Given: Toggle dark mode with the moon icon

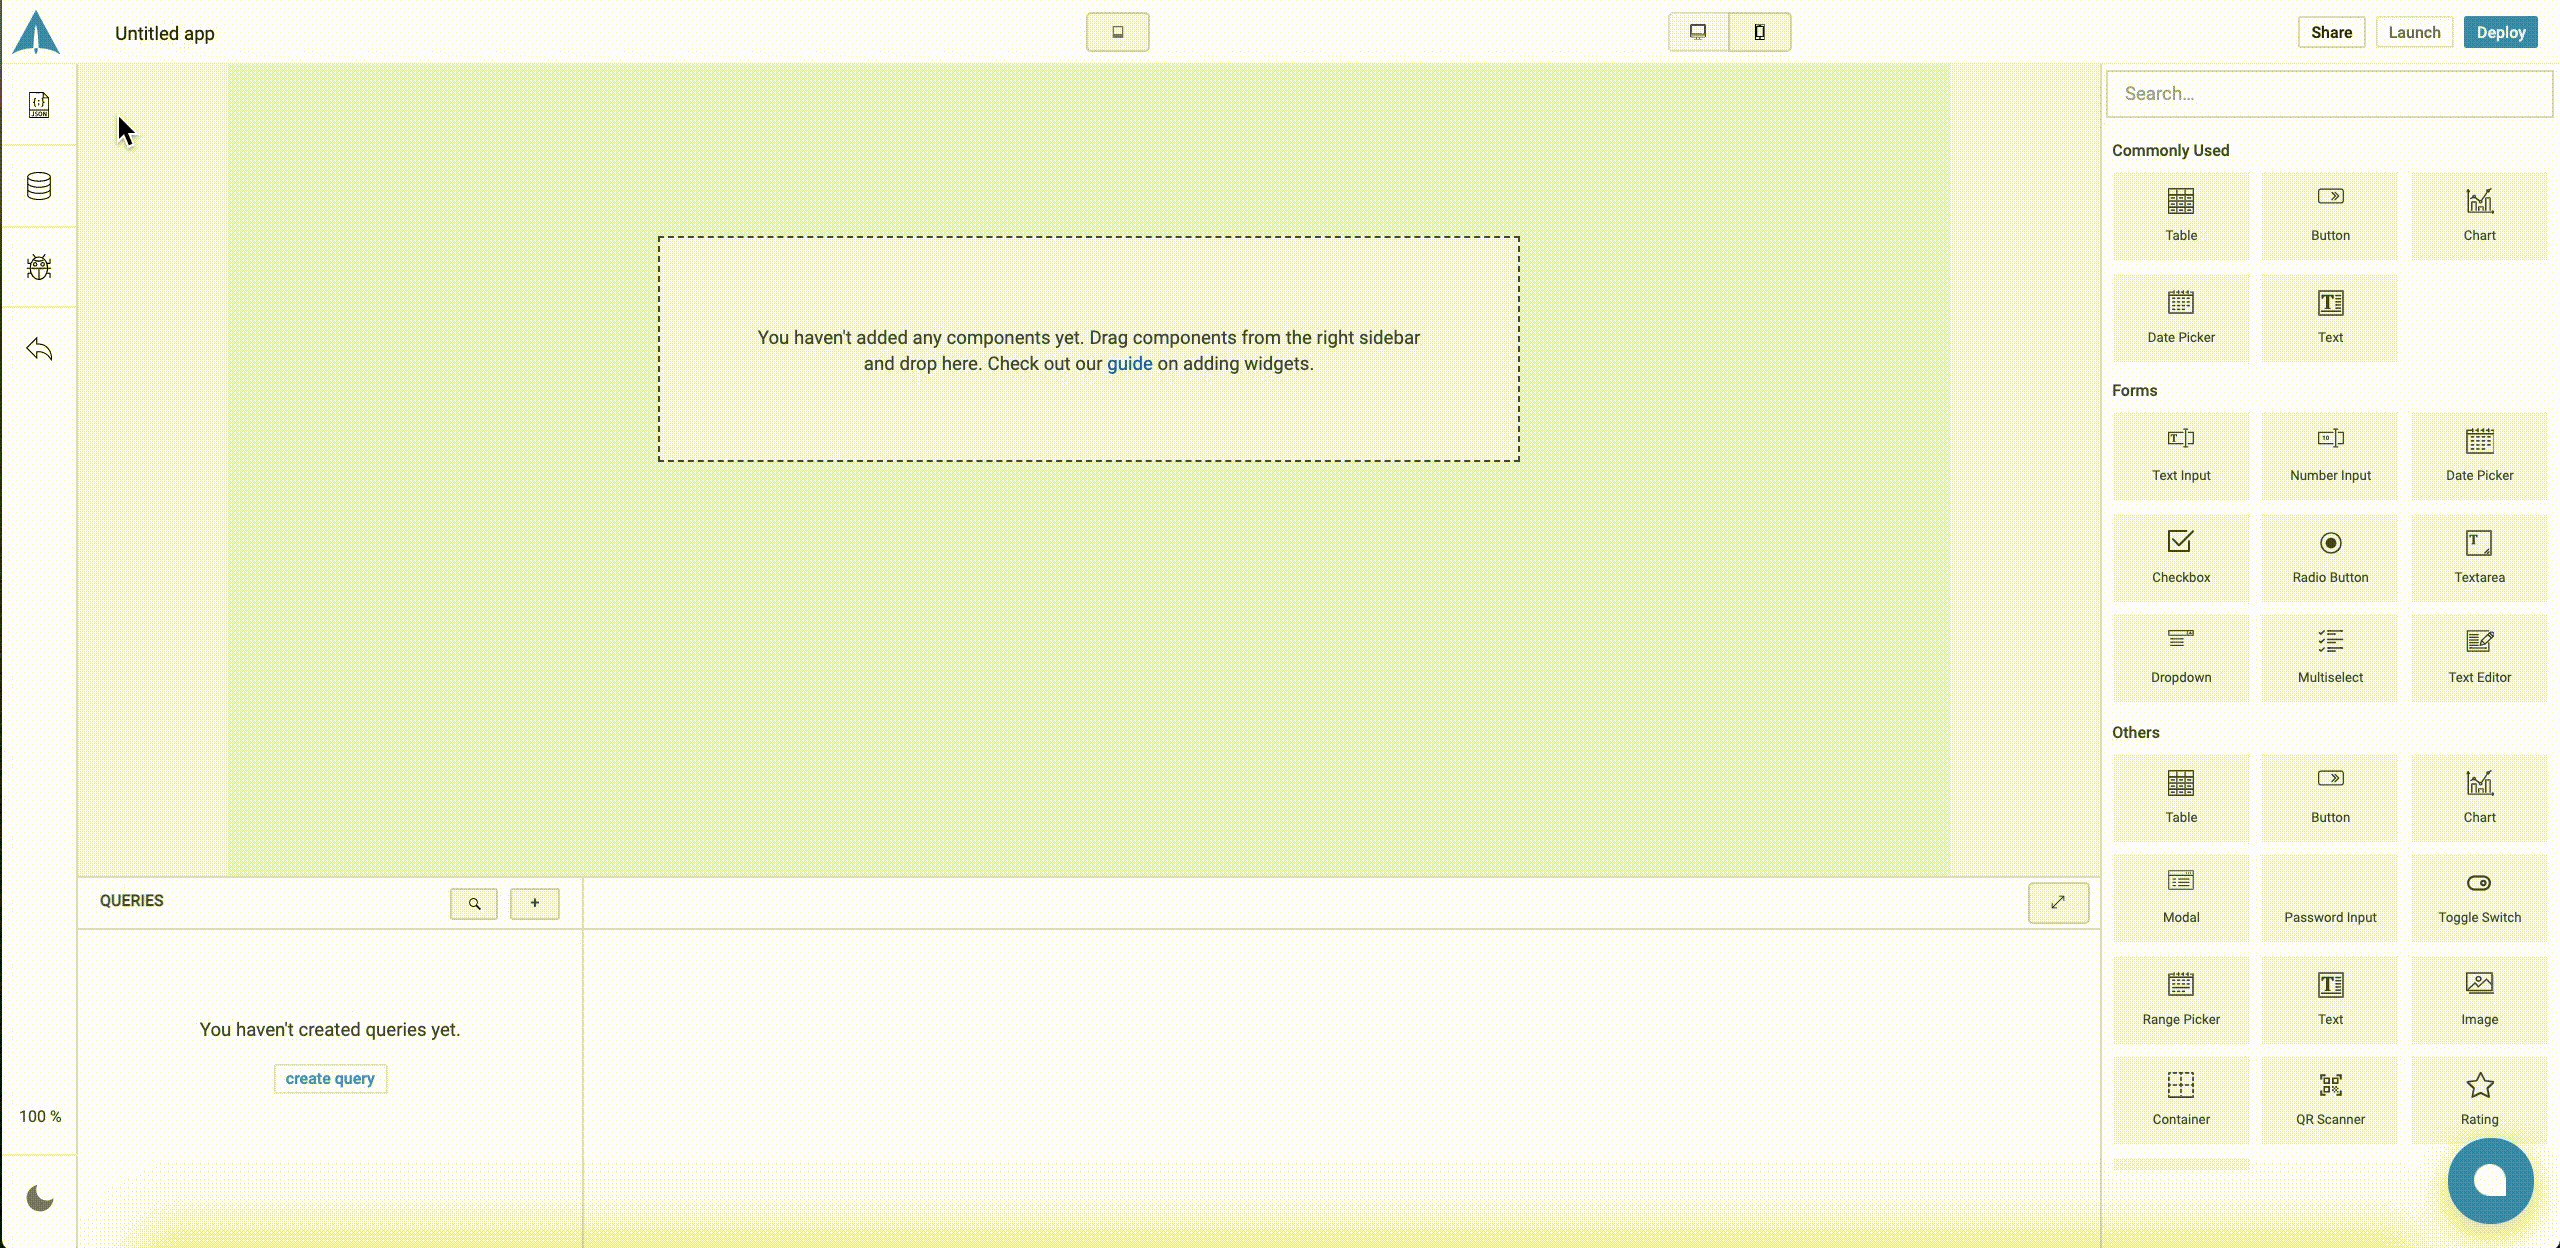Looking at the screenshot, I should [x=39, y=1198].
